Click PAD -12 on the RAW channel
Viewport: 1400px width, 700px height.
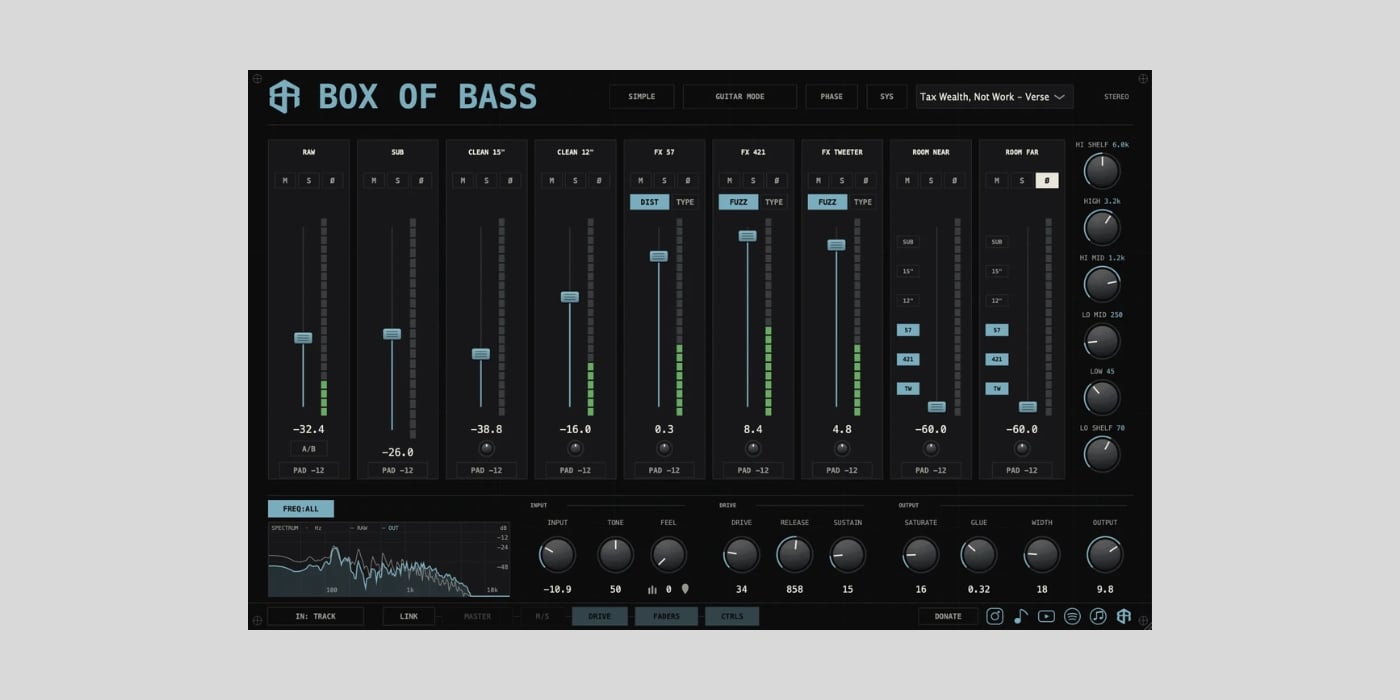tap(309, 470)
